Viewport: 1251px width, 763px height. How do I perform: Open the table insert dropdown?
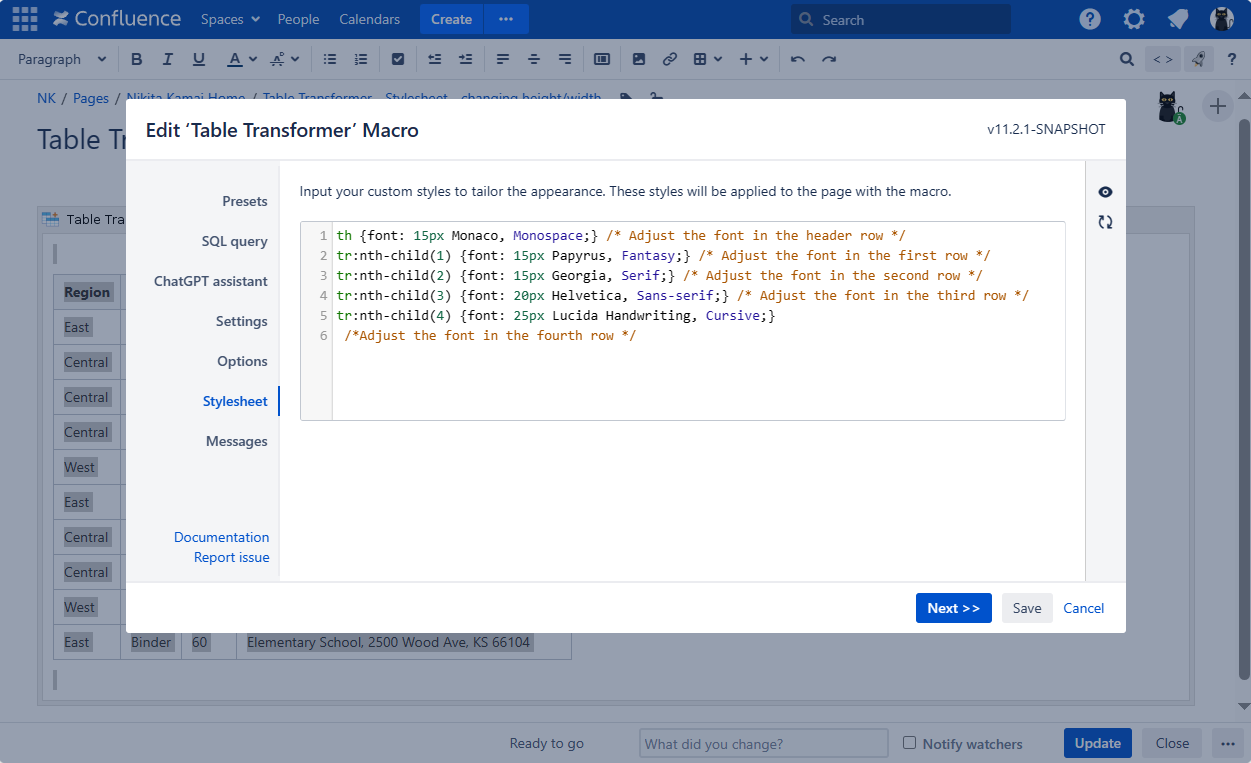click(x=707, y=59)
